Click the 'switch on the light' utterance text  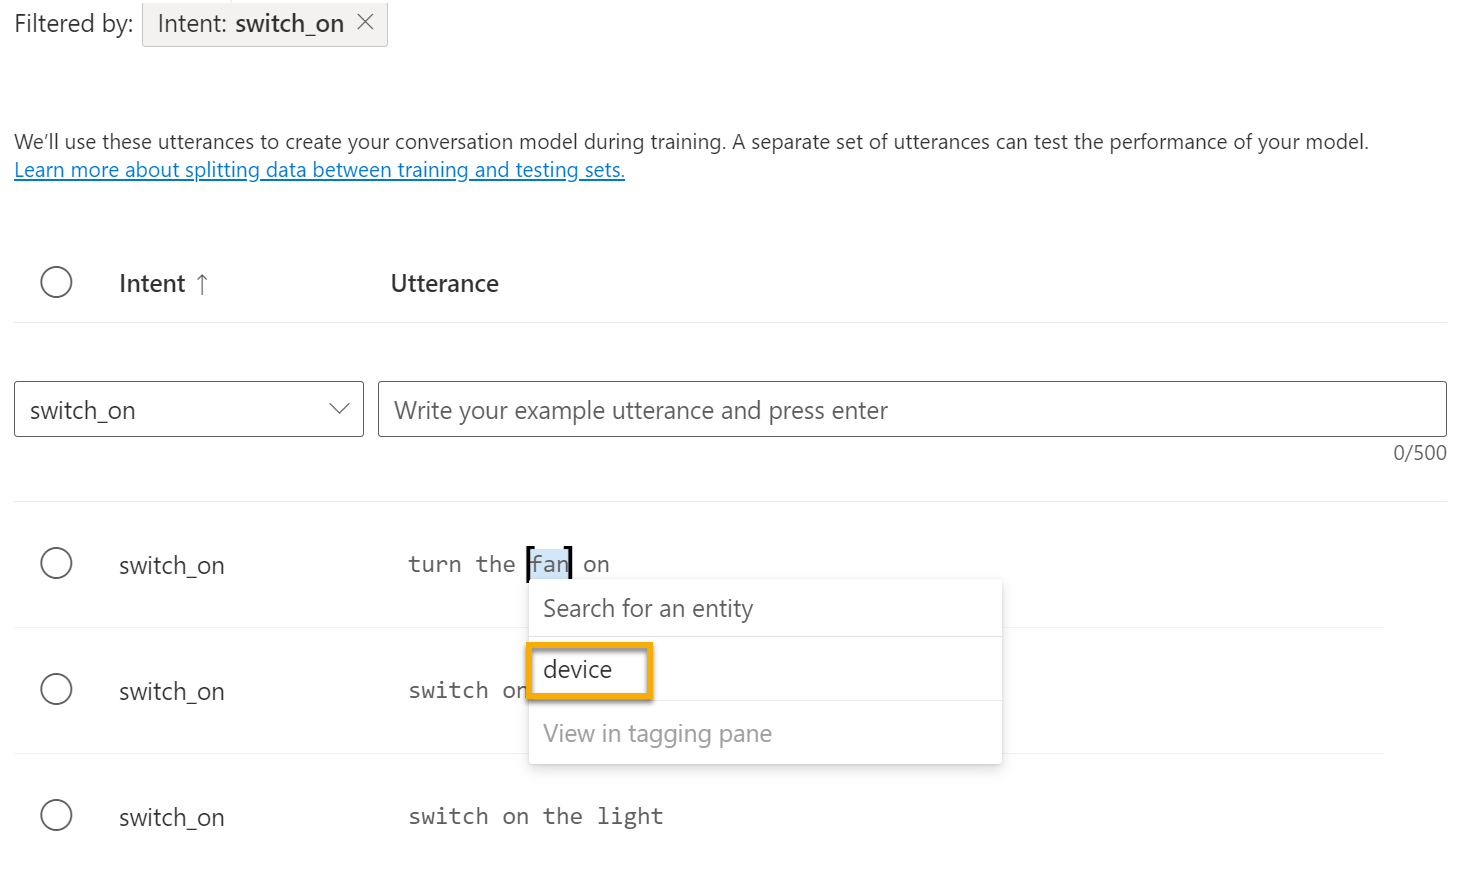coord(535,817)
